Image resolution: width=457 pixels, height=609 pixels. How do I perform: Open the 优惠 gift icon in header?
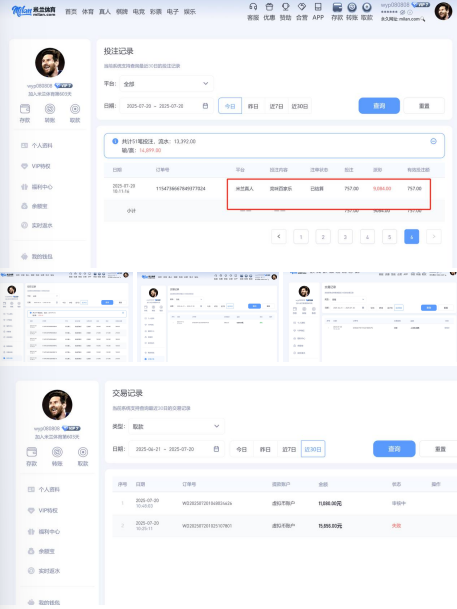click(x=269, y=7)
